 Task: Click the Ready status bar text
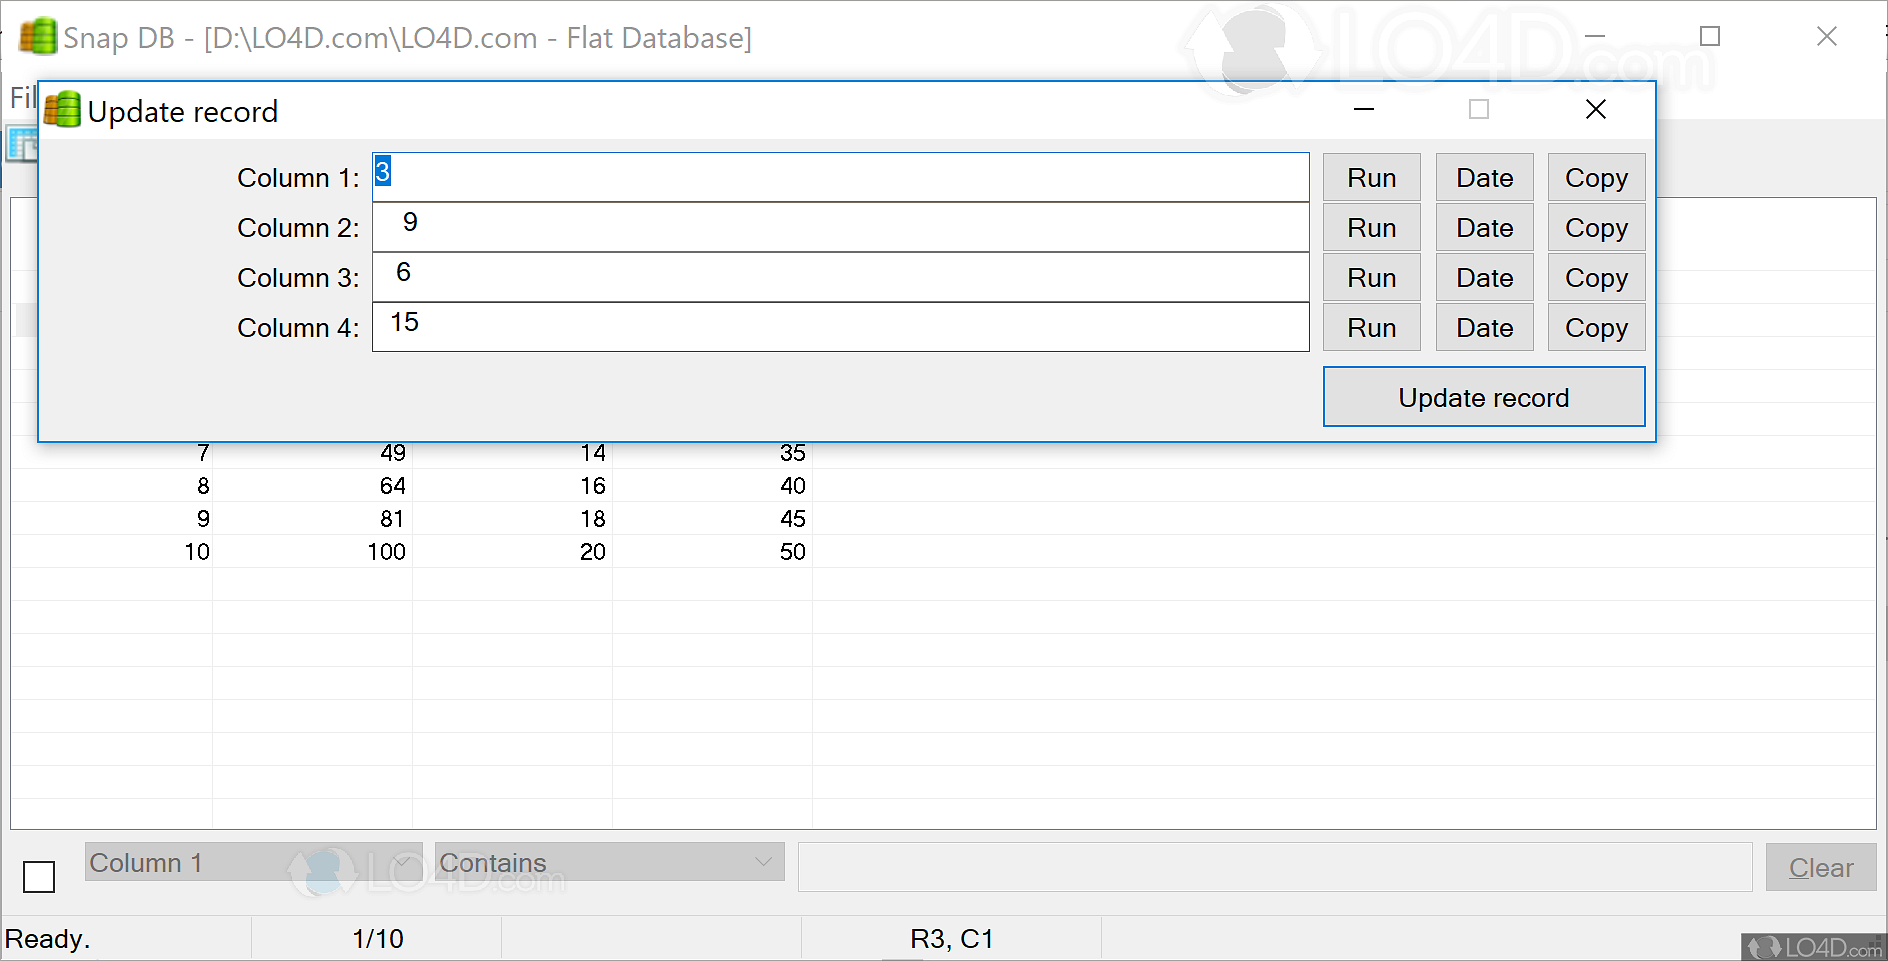(x=48, y=939)
